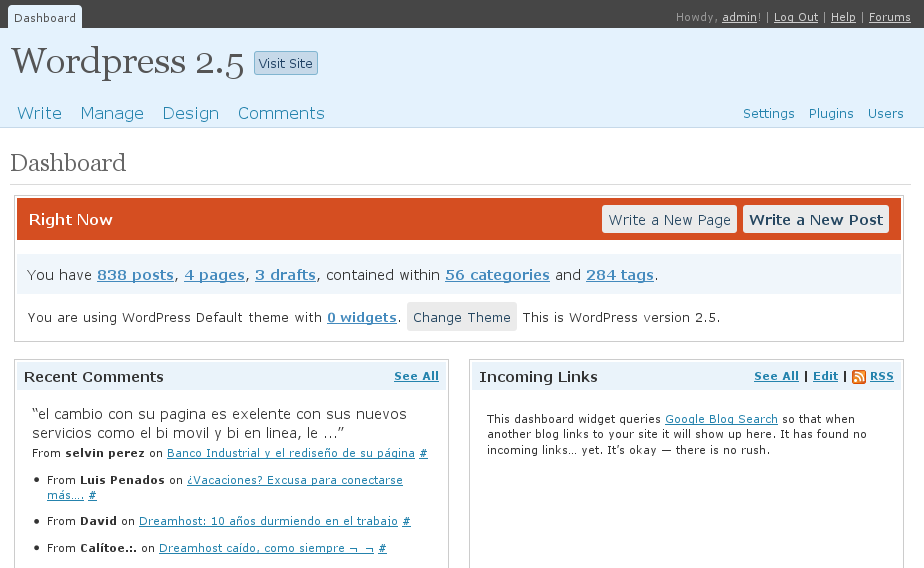The height and width of the screenshot is (568, 924).
Task: Click the text 'This is WordPress version 2.5.'
Action: point(621,318)
